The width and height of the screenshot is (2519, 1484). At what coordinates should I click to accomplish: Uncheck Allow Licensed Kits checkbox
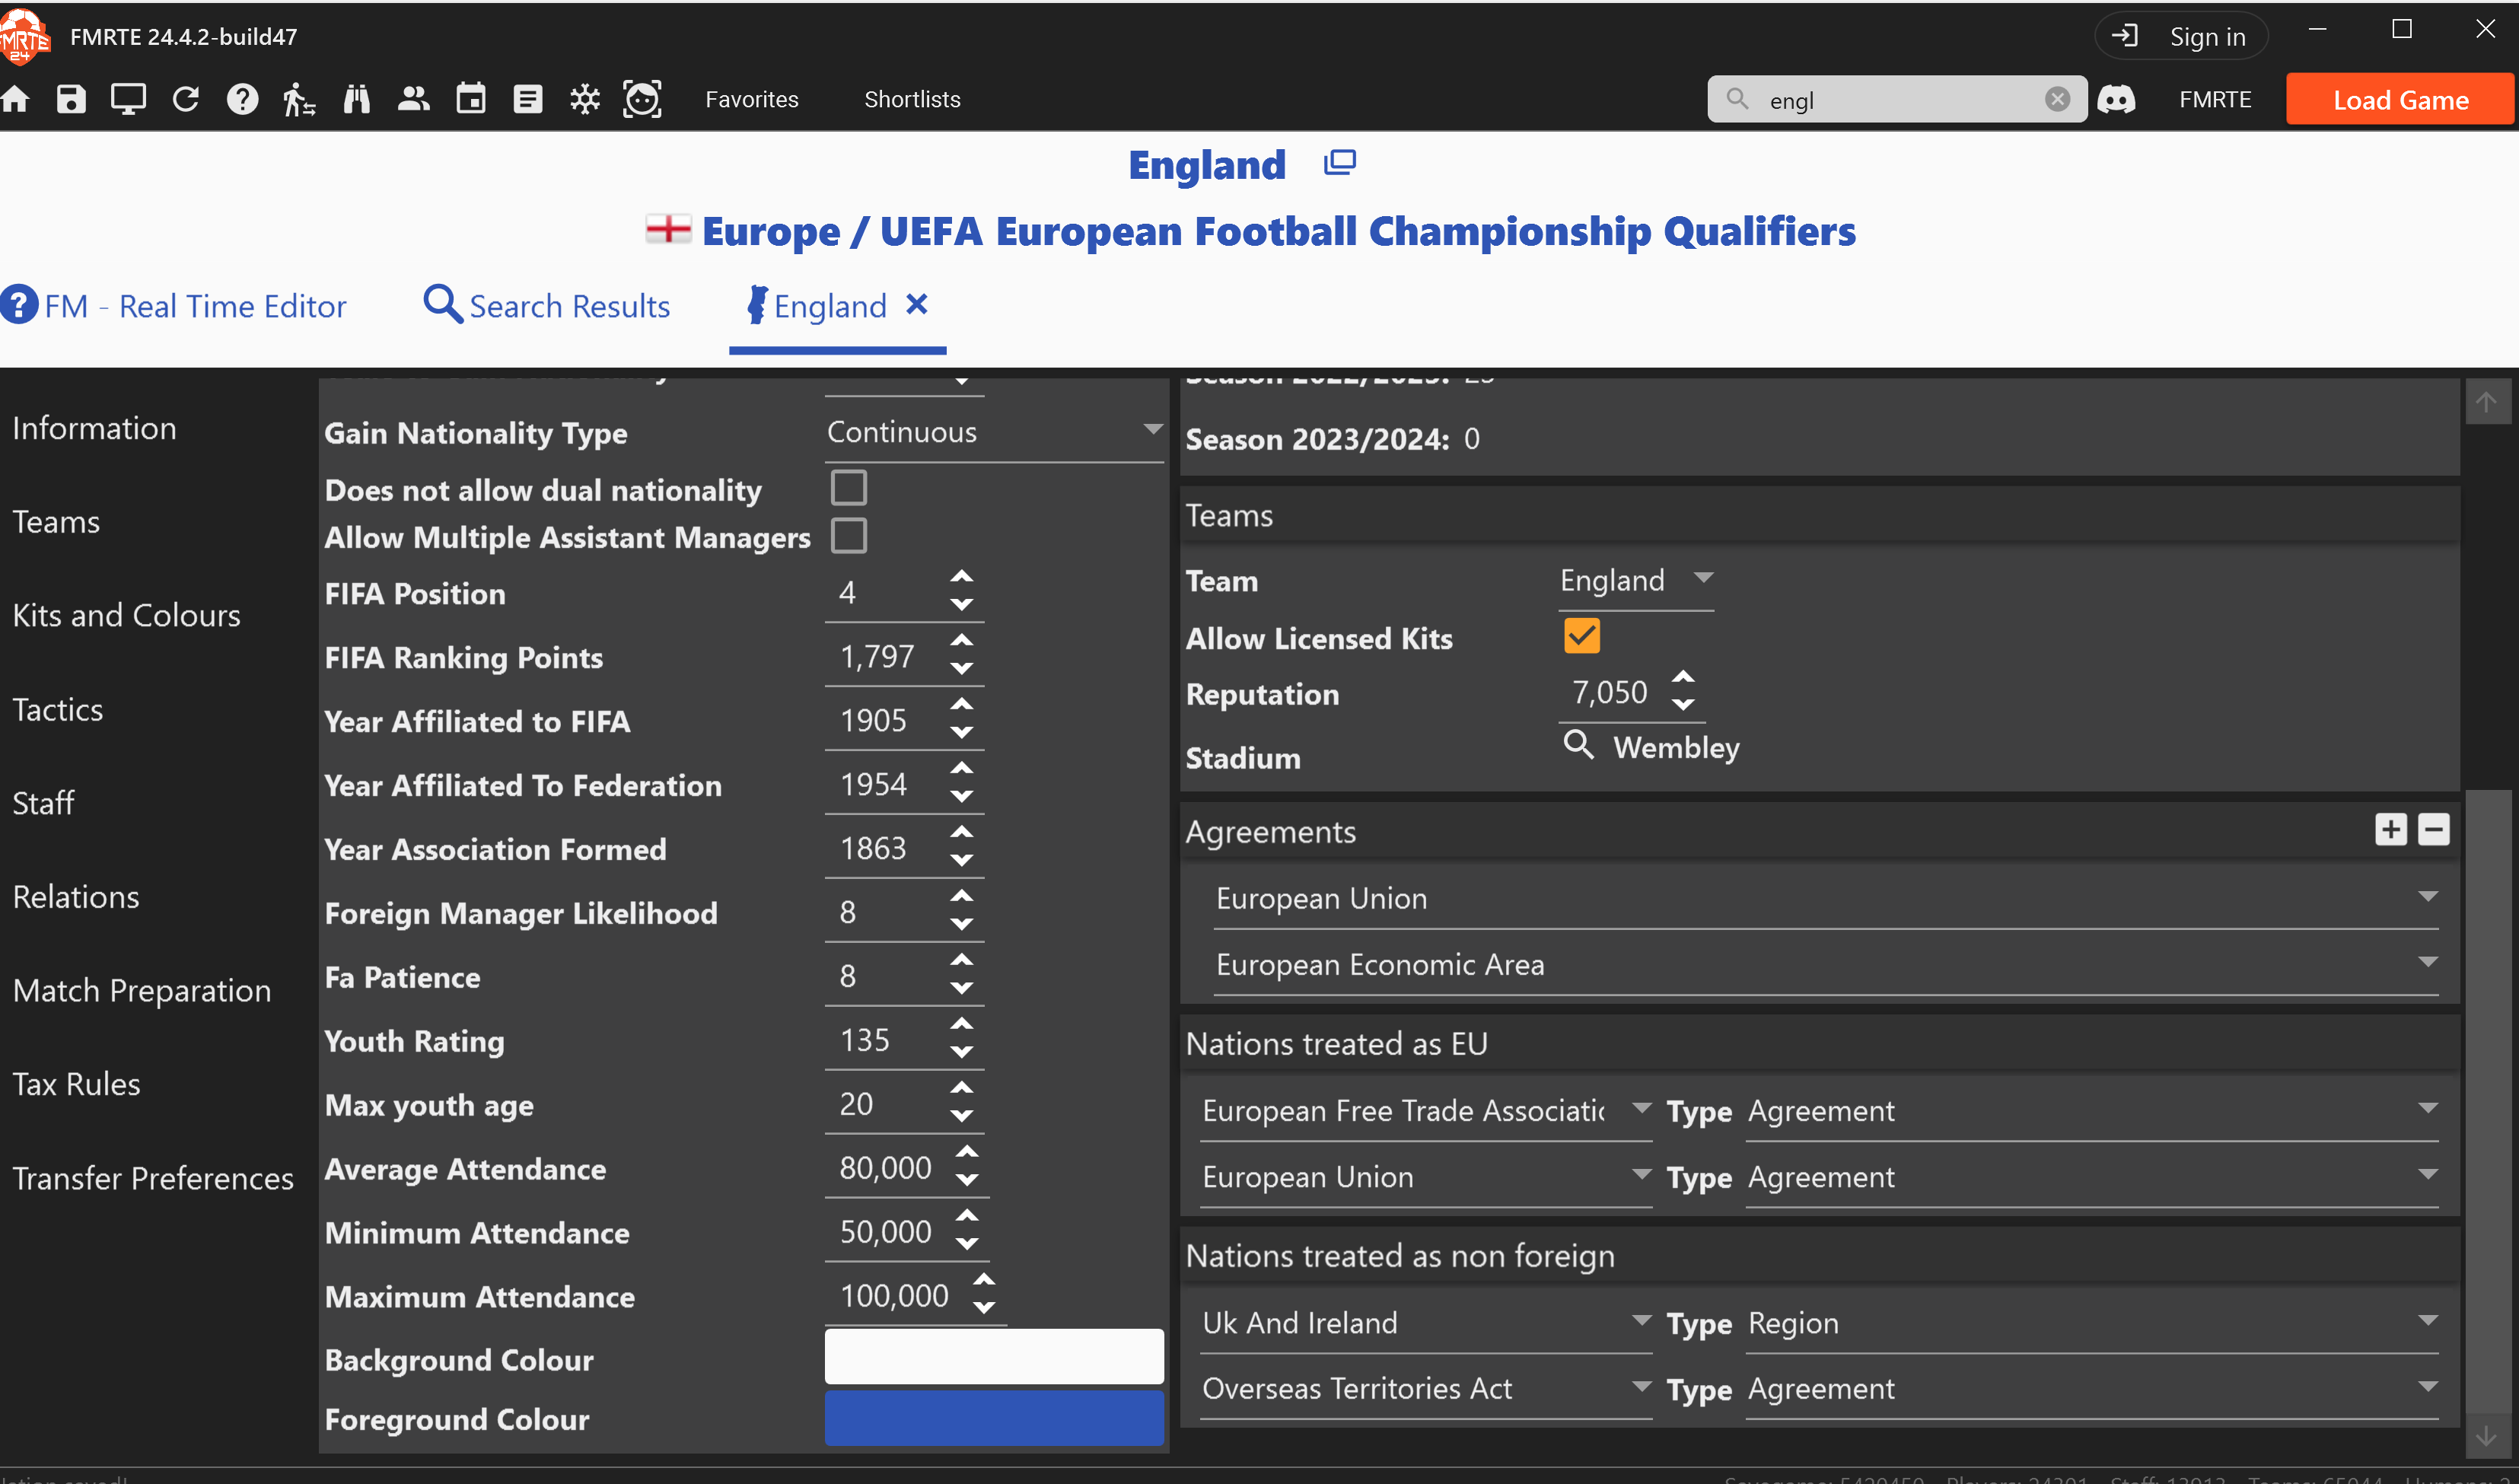pos(1582,636)
